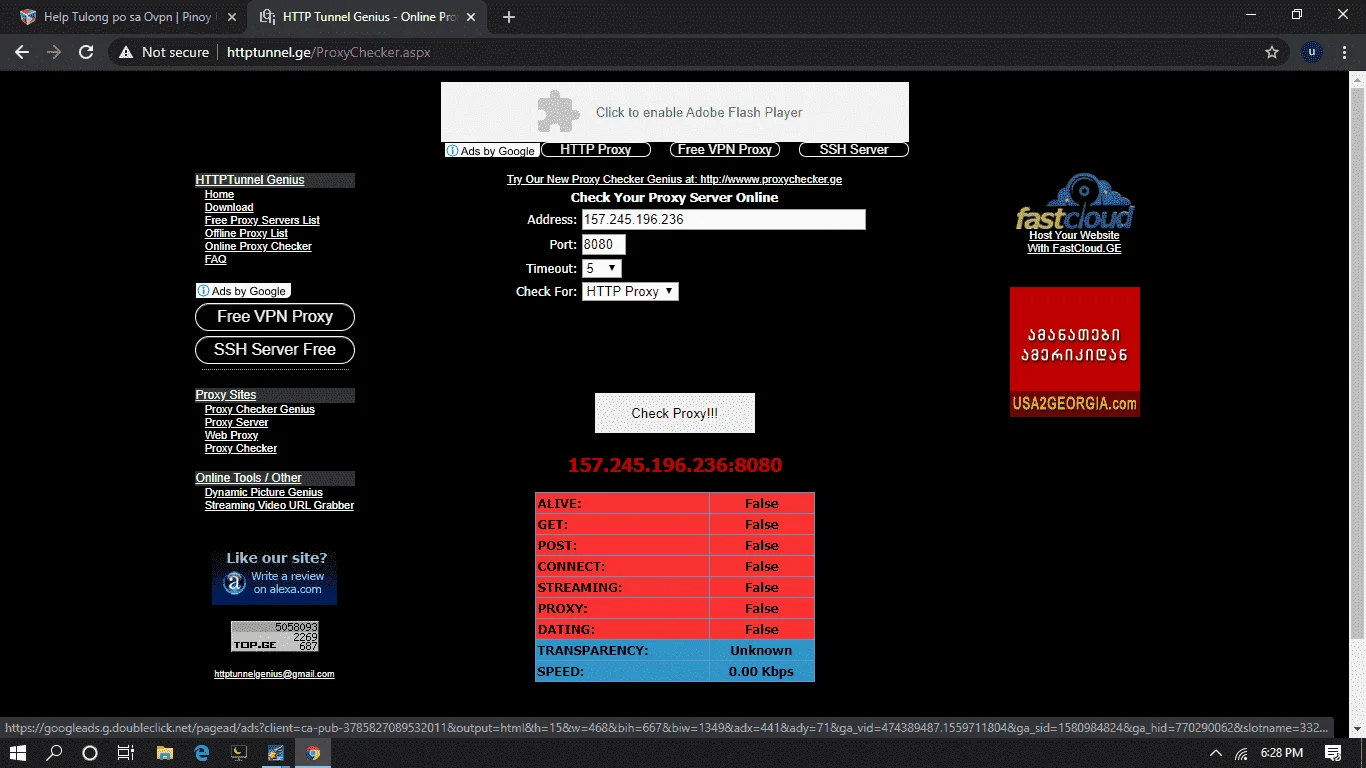The height and width of the screenshot is (768, 1366).
Task: Click the FastCloud logo
Action: click(1075, 202)
